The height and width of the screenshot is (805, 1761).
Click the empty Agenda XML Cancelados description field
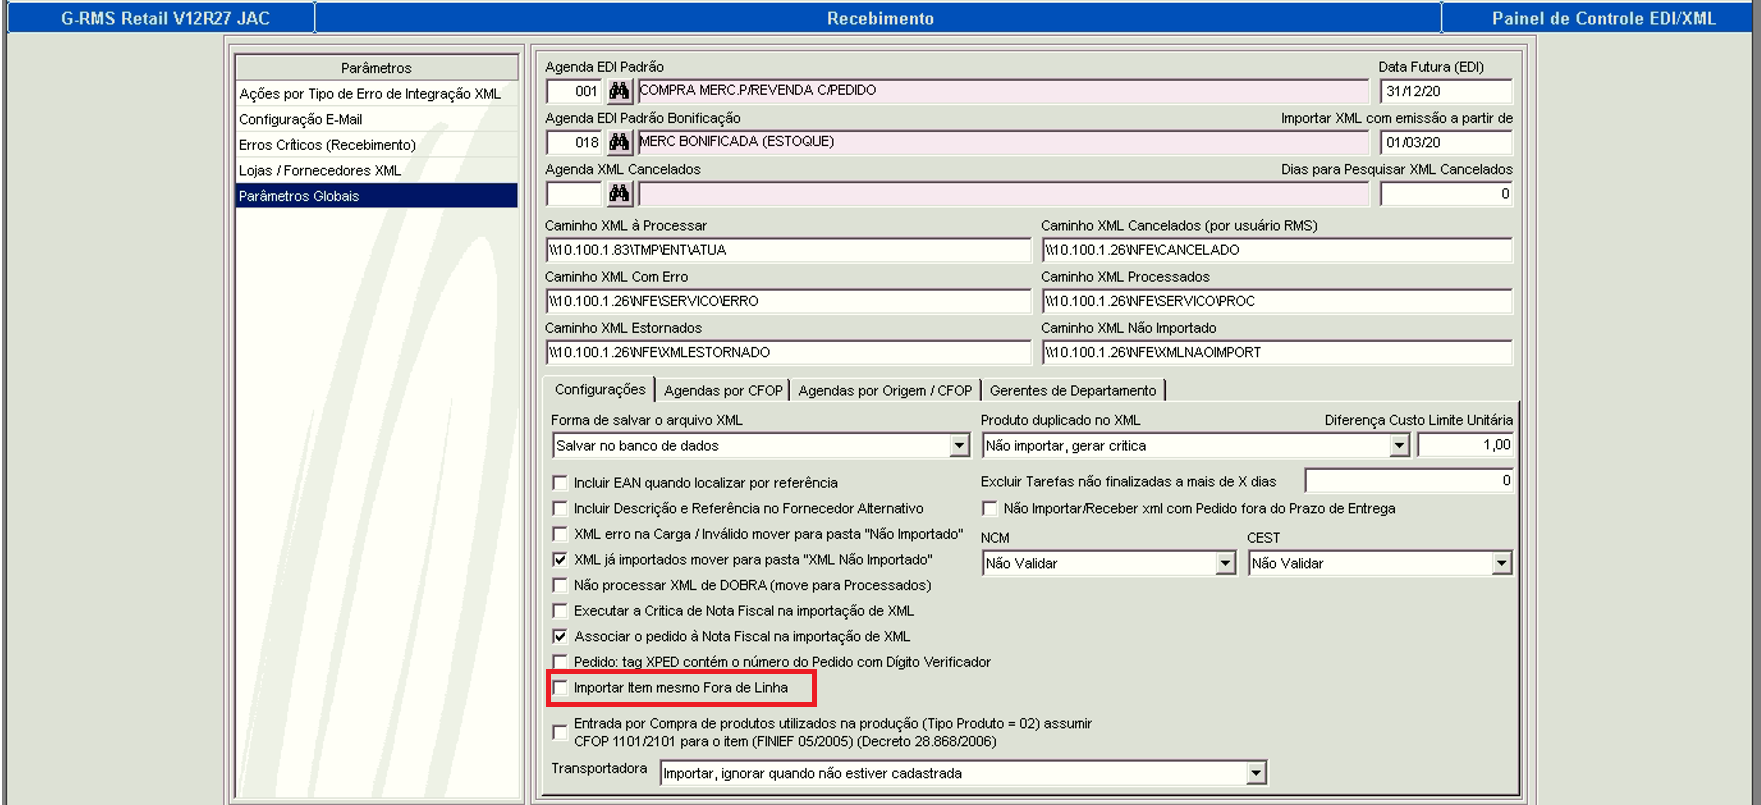(1003, 194)
